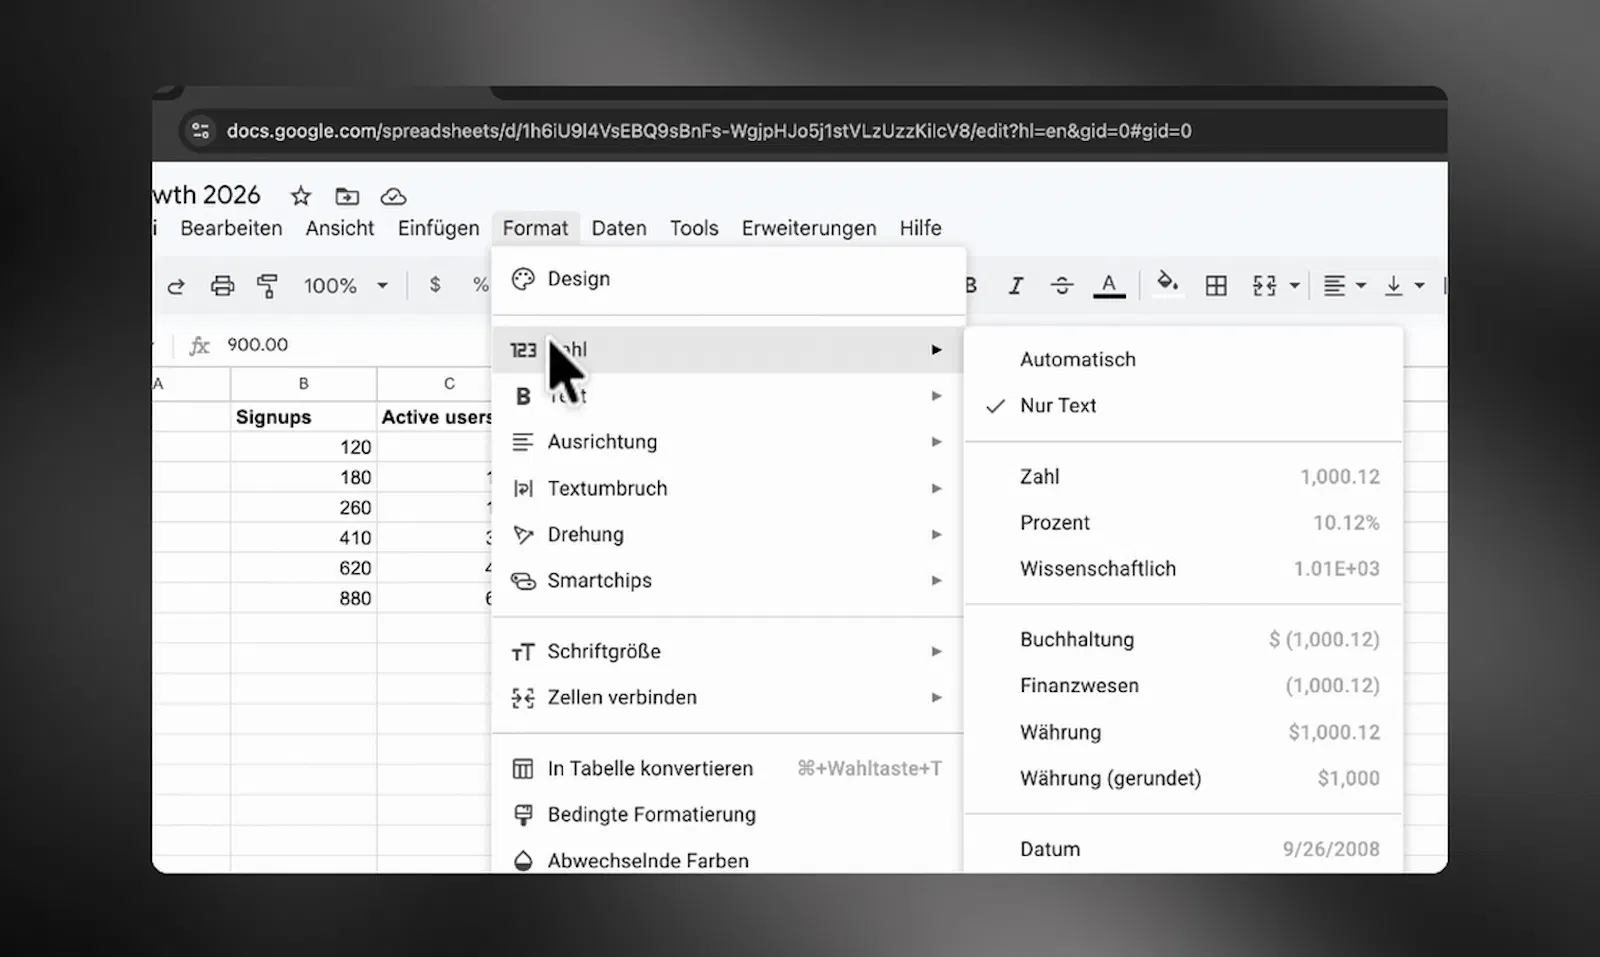Open Bedingte Formatierung
This screenshot has height=957, width=1600.
[x=728, y=814]
